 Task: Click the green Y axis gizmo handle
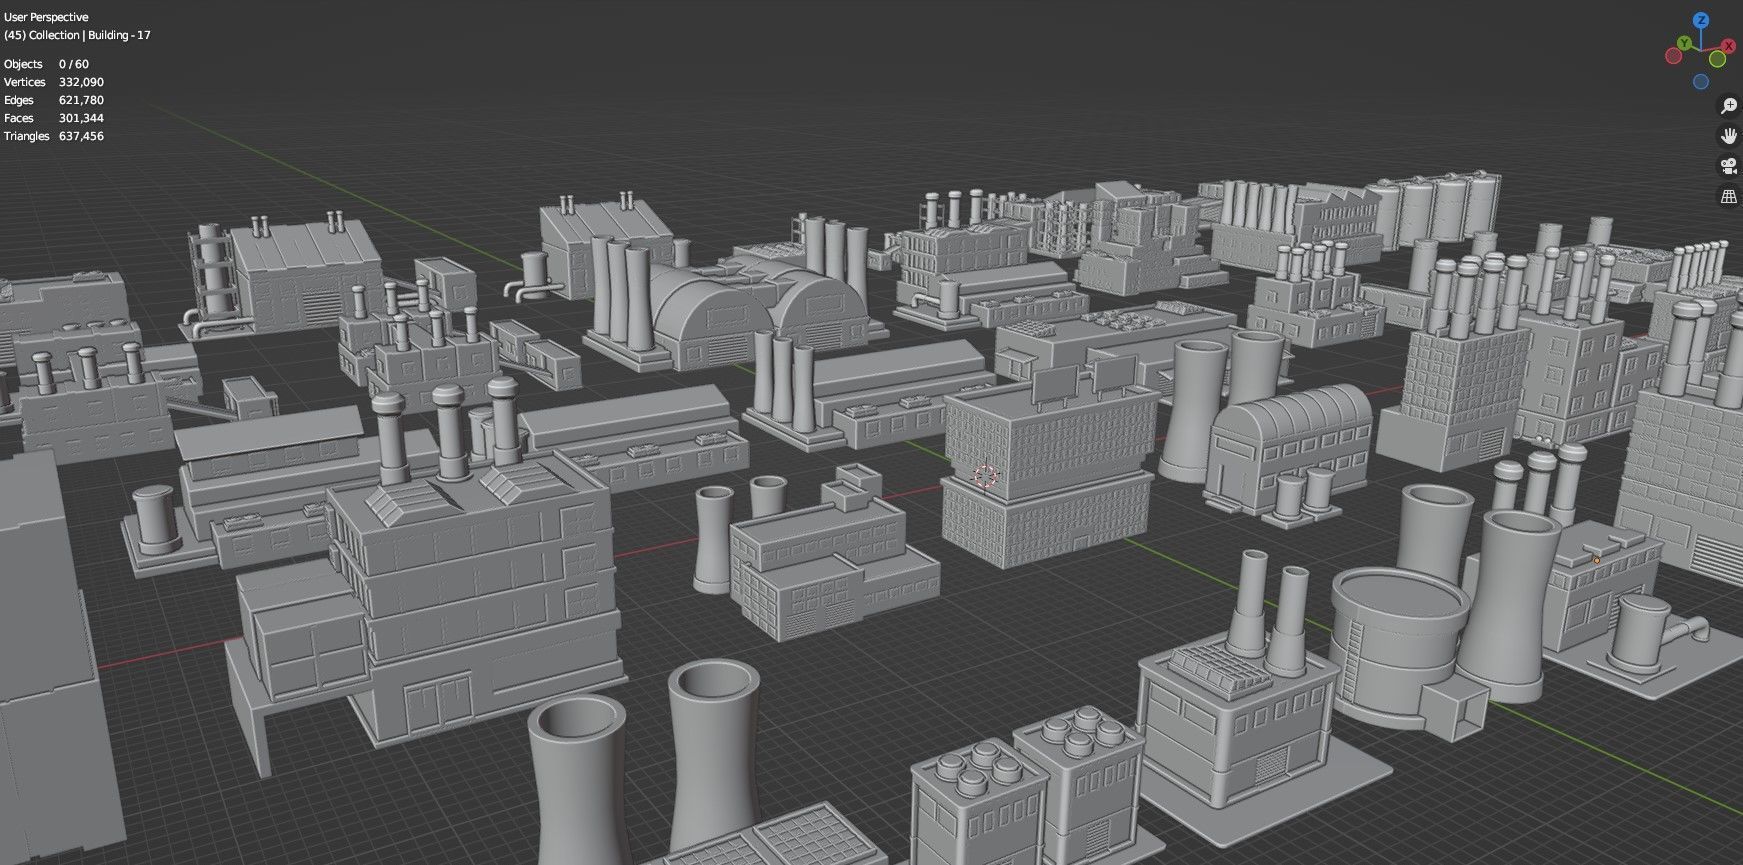point(1684,43)
